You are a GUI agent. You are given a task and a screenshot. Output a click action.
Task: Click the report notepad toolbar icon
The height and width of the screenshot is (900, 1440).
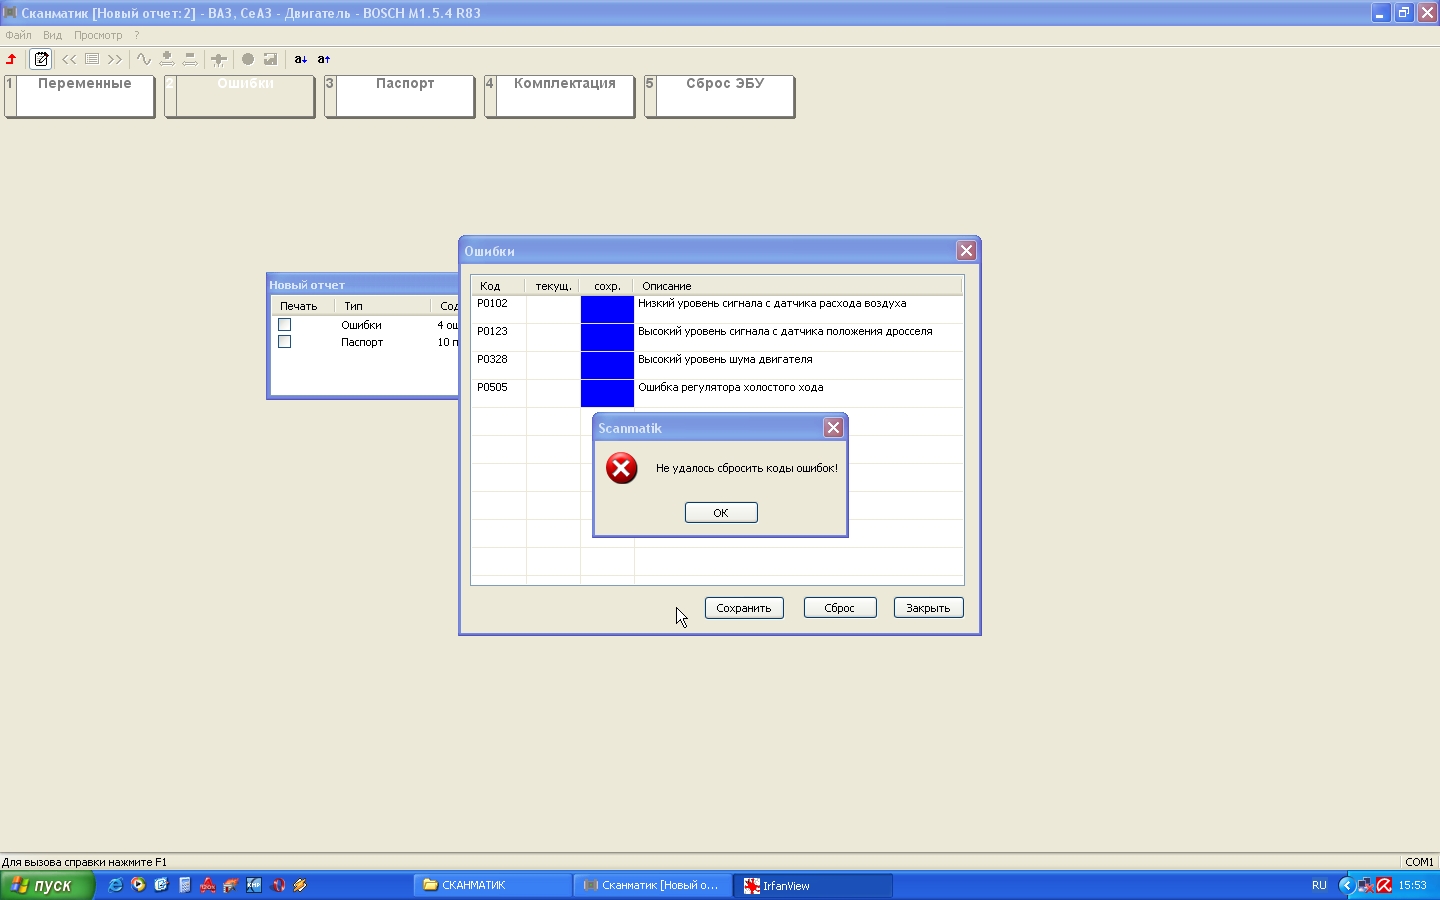tap(41, 59)
